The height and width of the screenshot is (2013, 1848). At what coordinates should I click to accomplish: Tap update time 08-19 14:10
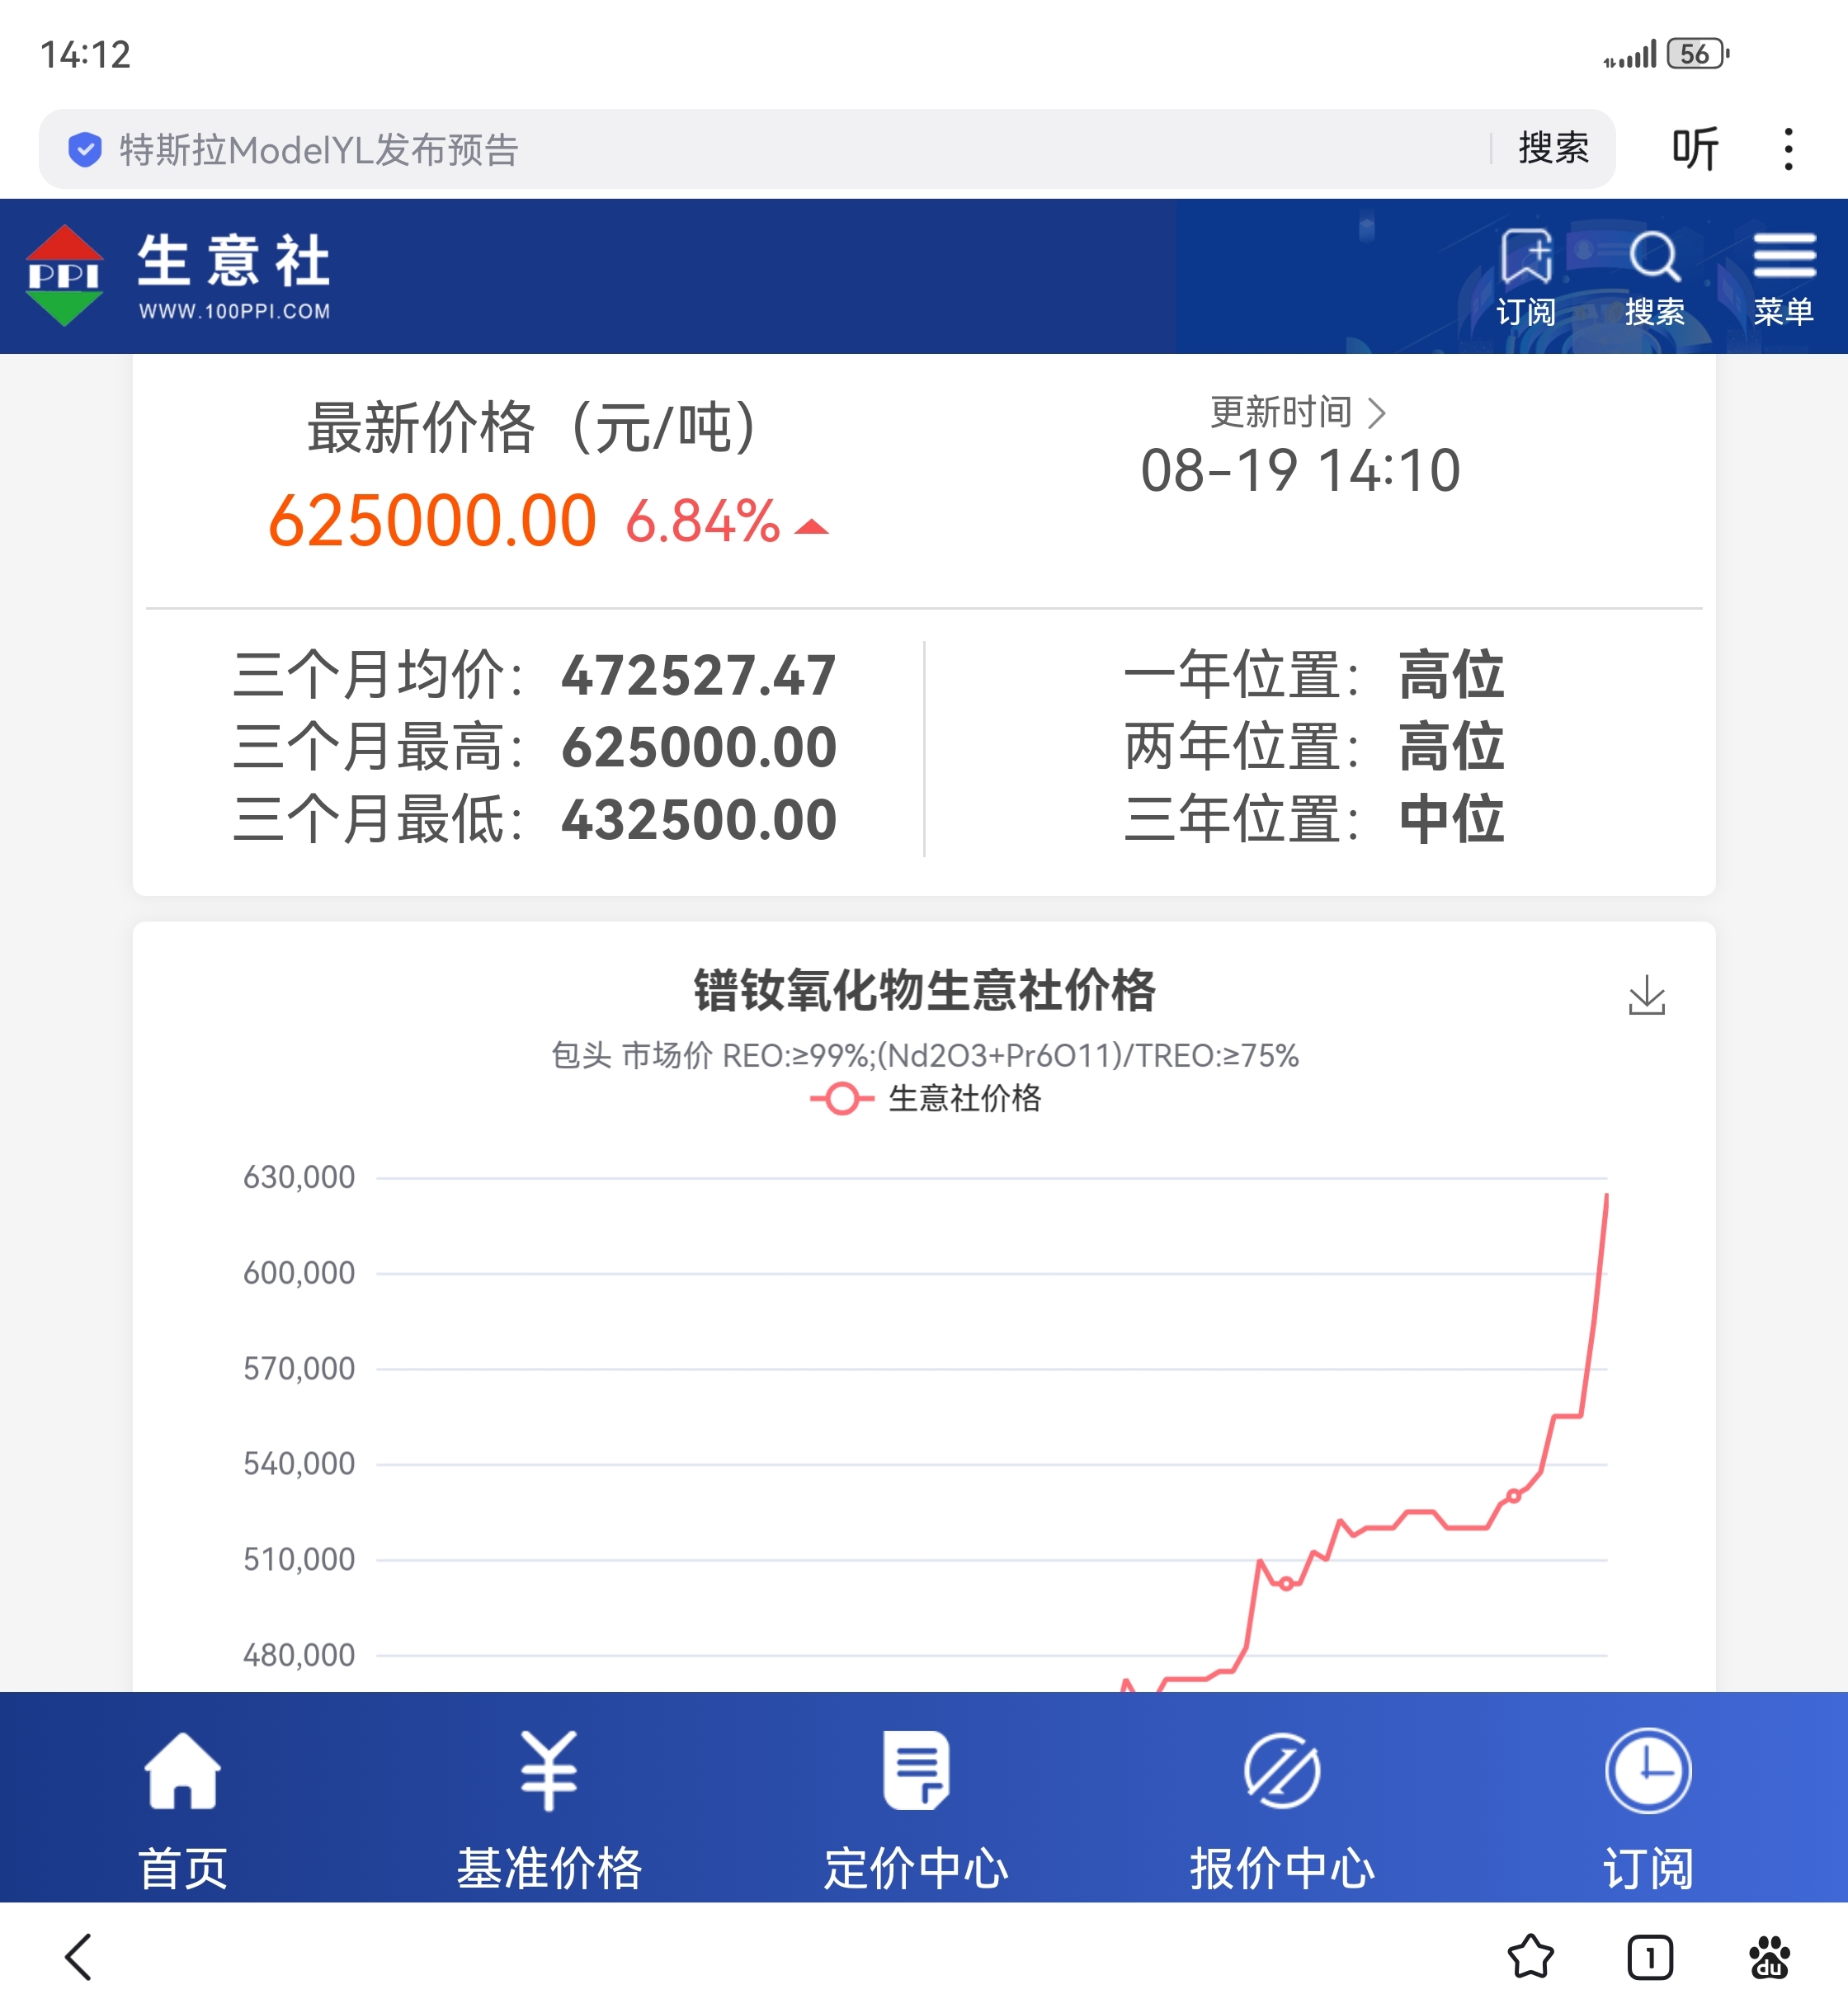click(x=1300, y=470)
